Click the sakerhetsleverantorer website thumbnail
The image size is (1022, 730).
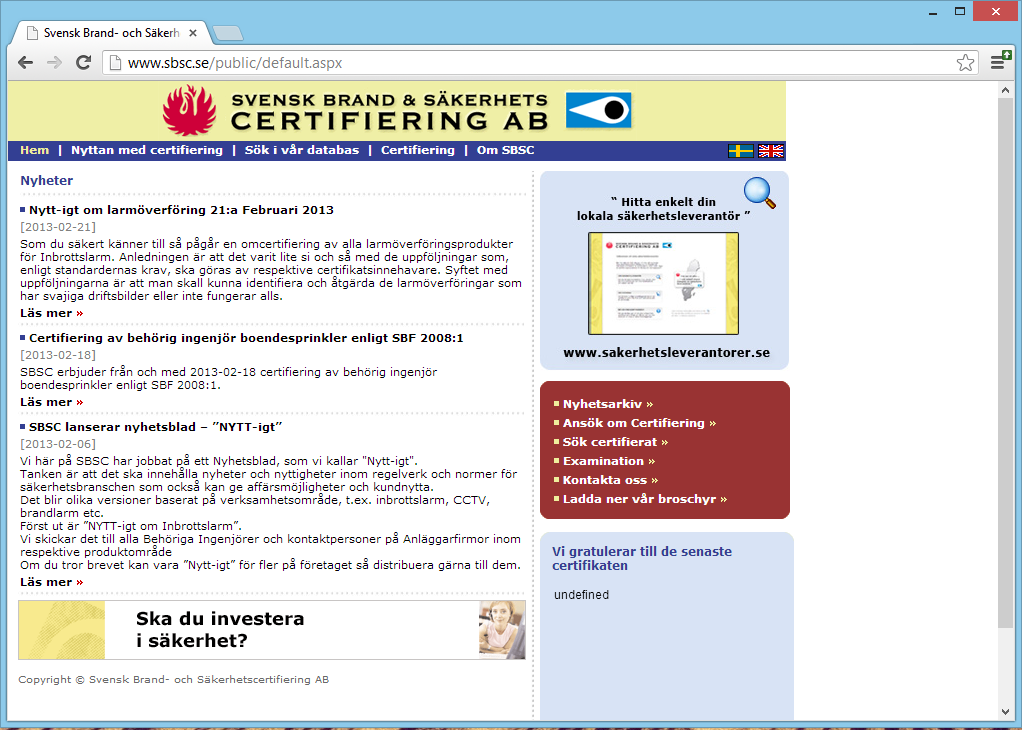pyautogui.click(x=664, y=284)
